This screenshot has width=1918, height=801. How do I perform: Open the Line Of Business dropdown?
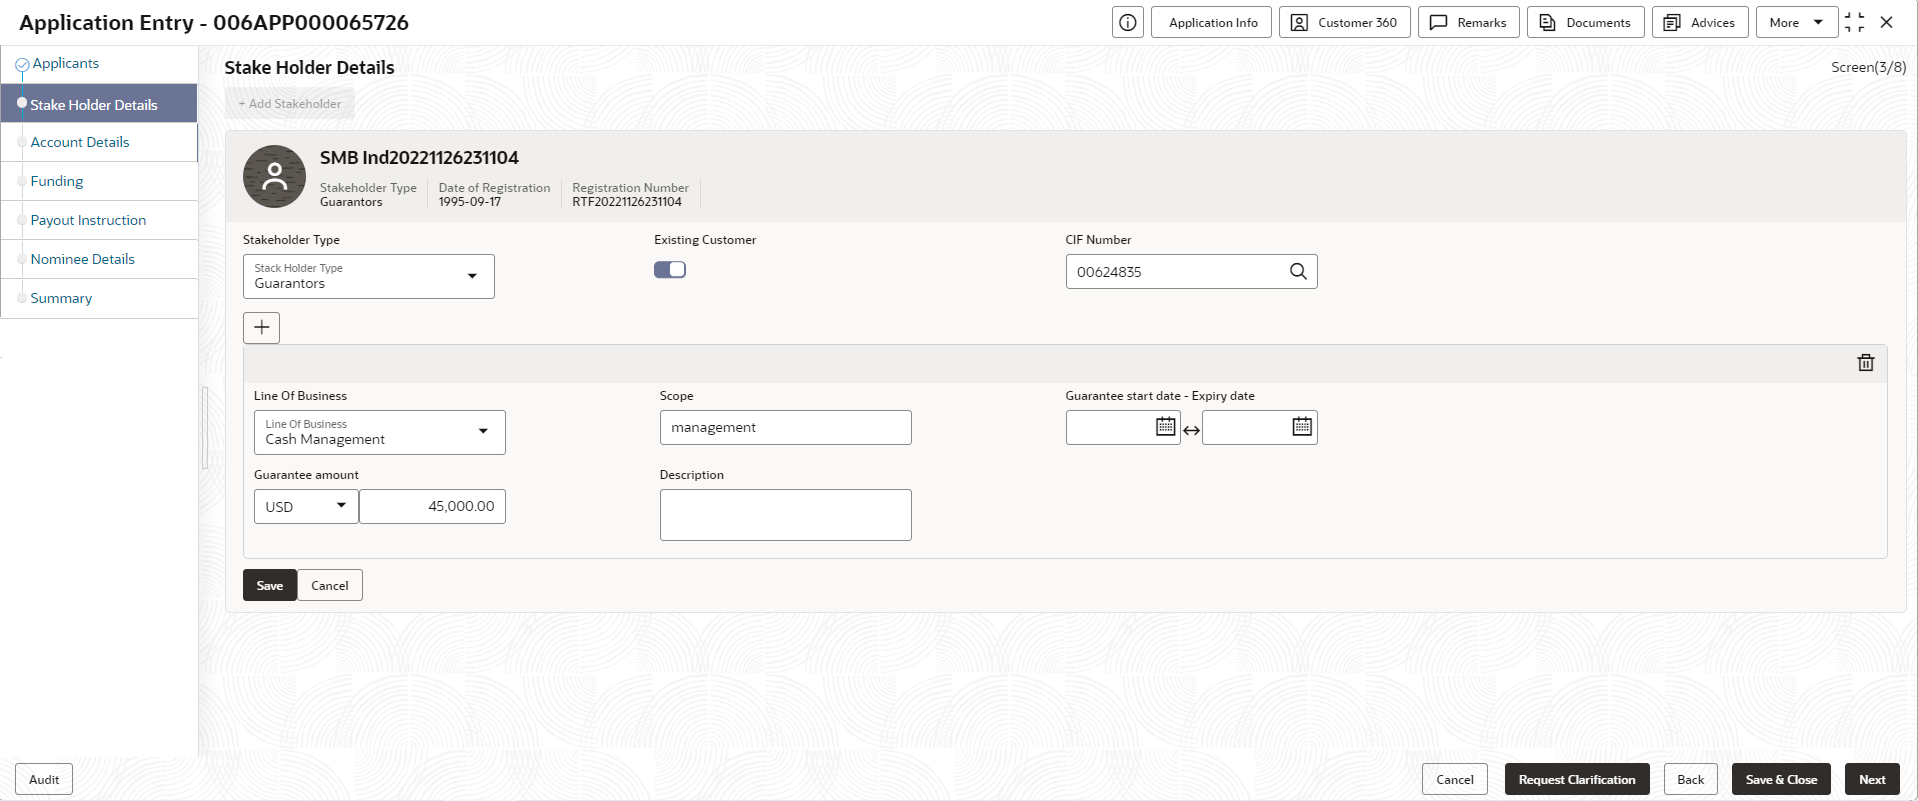click(380, 432)
